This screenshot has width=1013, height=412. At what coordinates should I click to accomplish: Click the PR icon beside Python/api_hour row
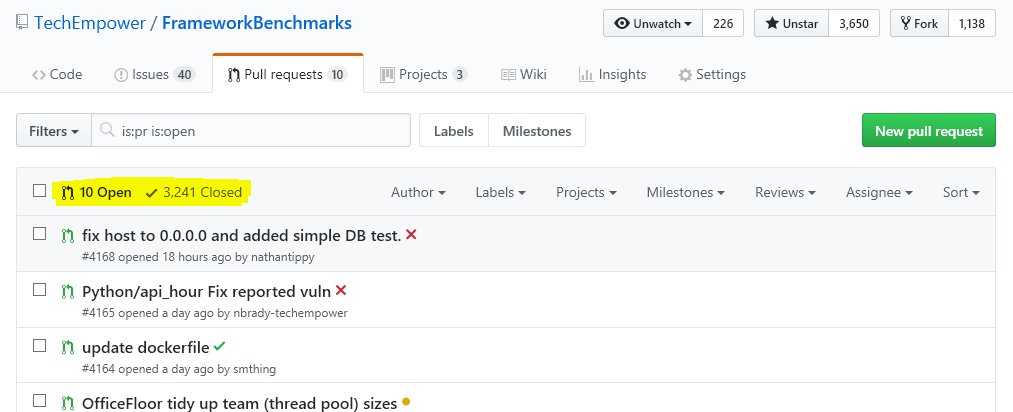pyautogui.click(x=68, y=291)
